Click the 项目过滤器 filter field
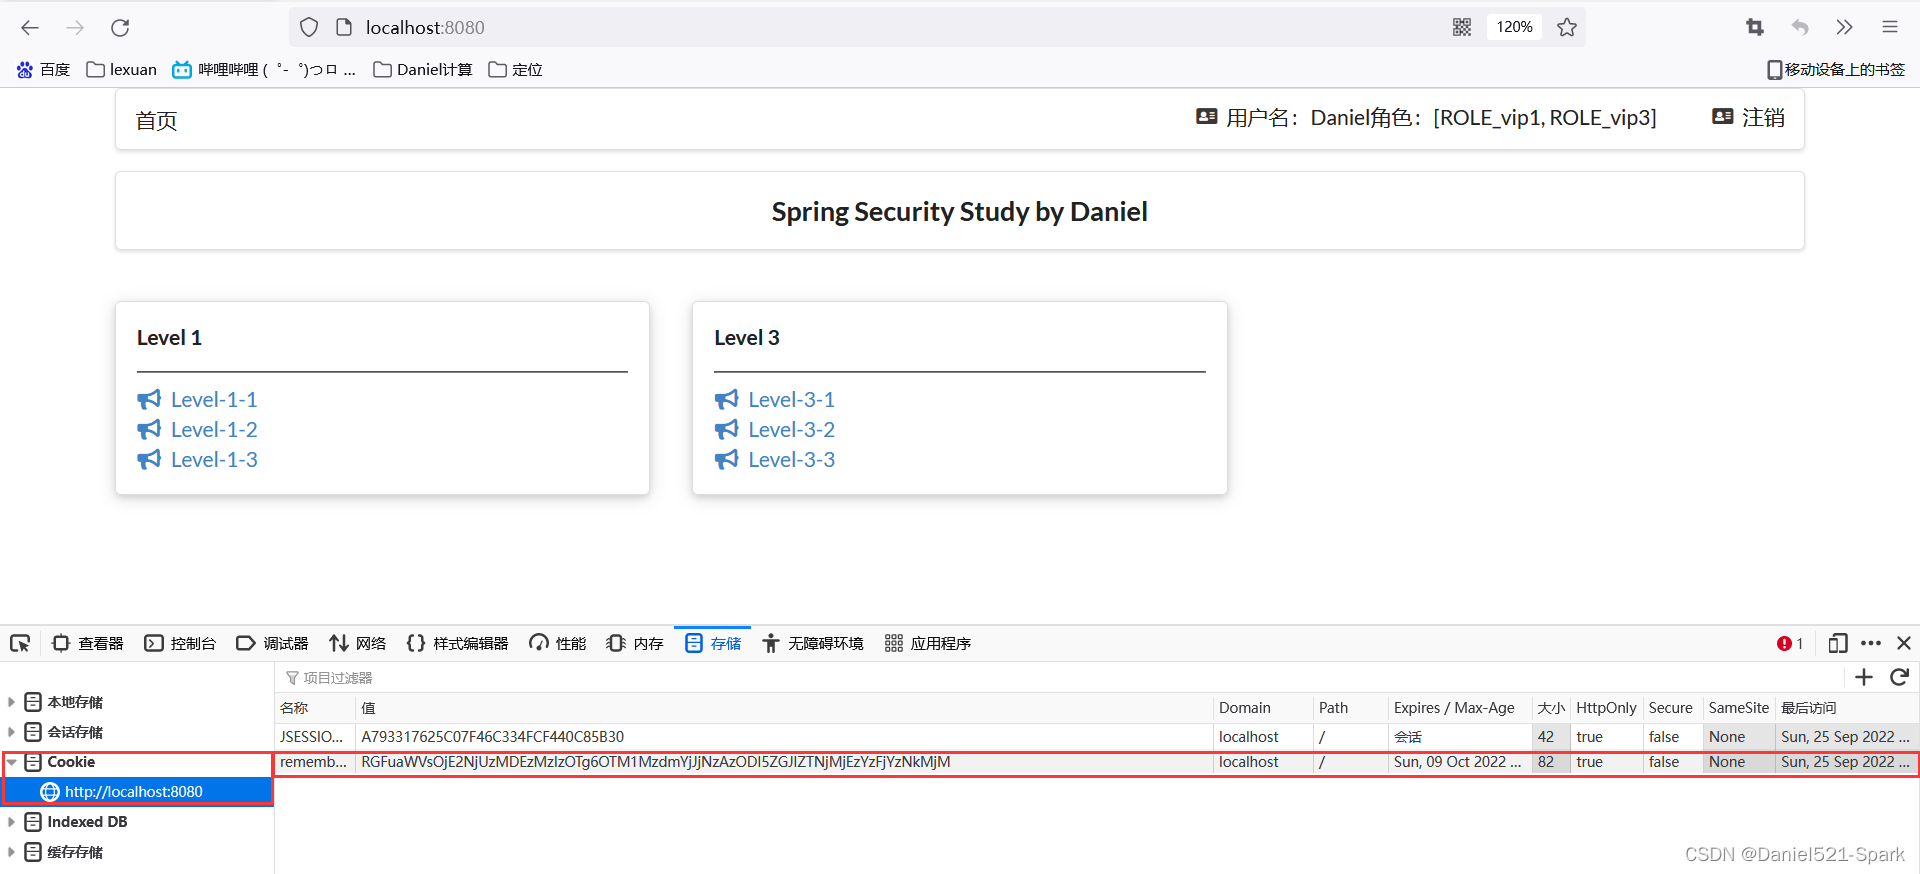The width and height of the screenshot is (1920, 874). [1060, 678]
